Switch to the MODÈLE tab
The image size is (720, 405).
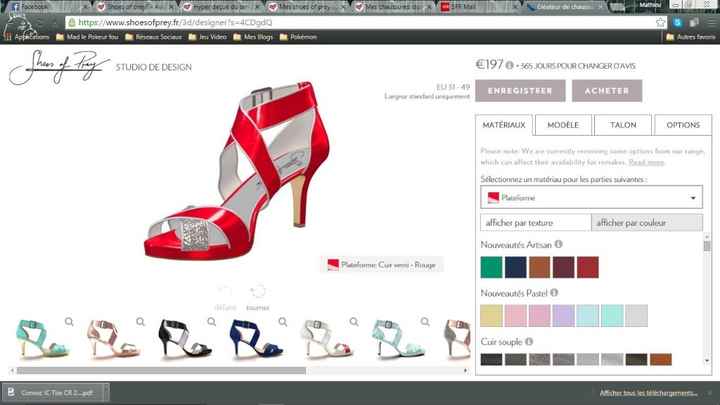point(563,125)
